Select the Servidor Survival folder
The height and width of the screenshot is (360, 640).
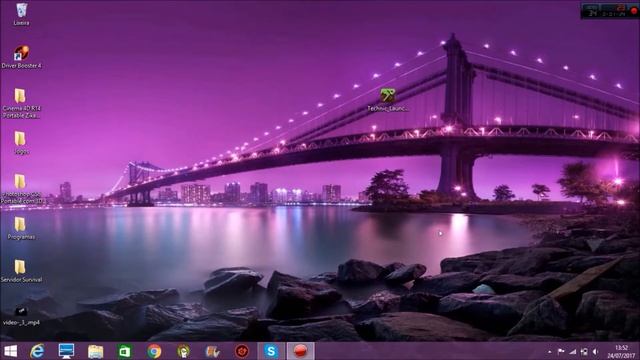[x=21, y=271]
